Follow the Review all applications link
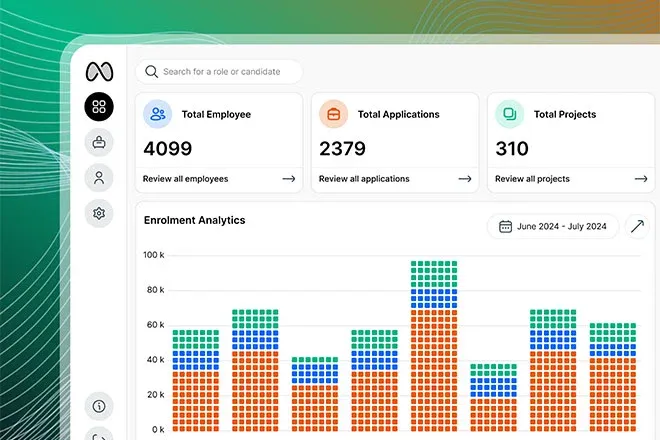Image resolution: width=660 pixels, height=440 pixels. tap(364, 179)
